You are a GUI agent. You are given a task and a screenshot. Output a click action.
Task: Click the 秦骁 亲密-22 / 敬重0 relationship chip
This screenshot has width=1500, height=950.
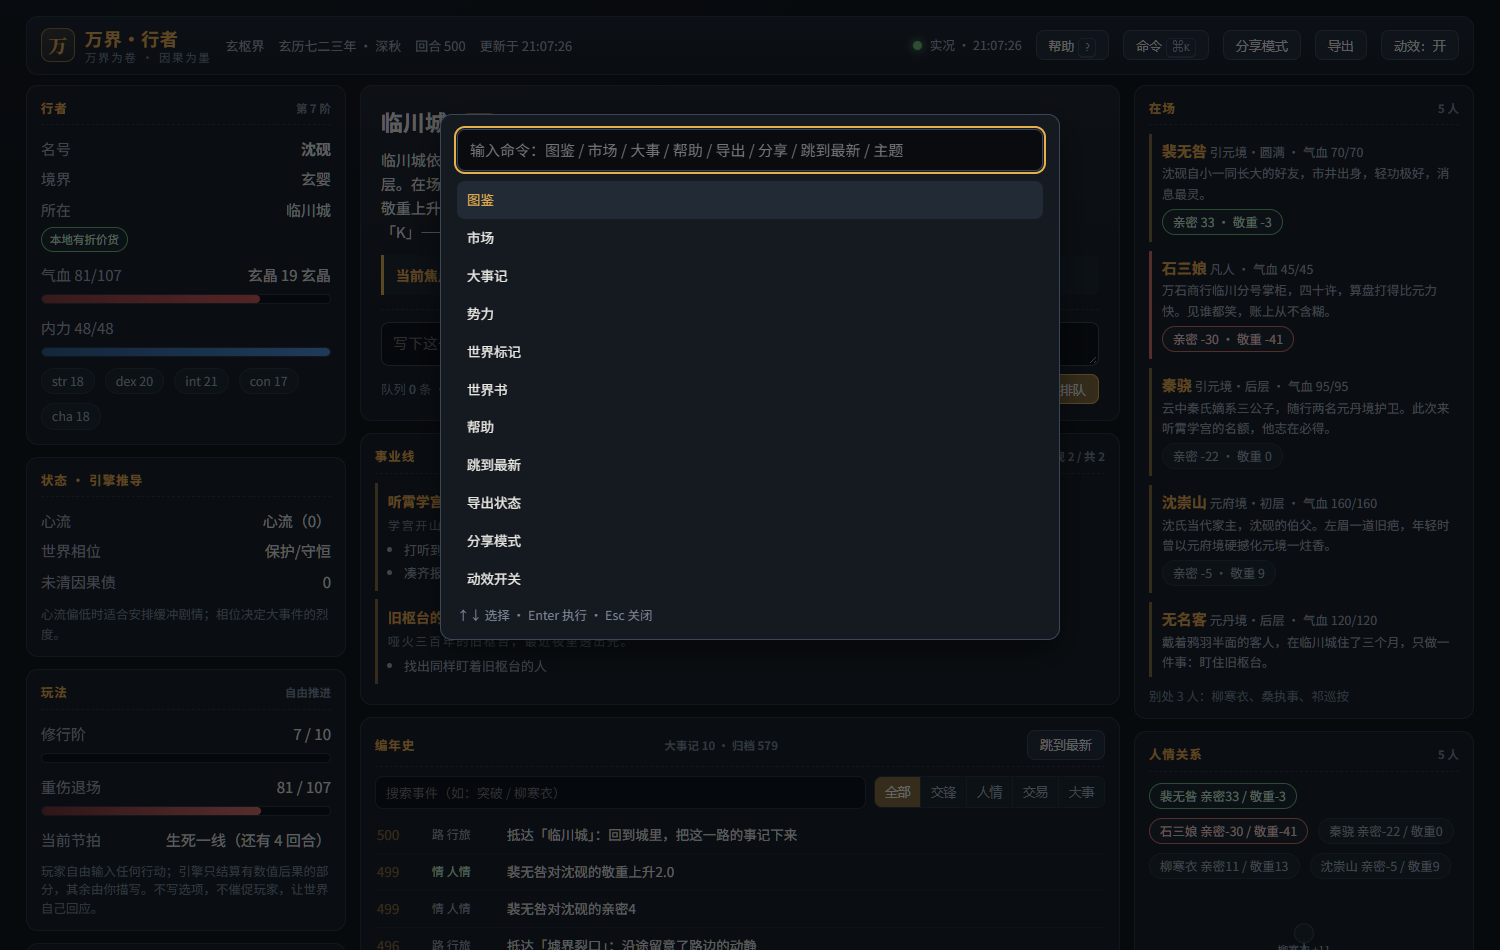(1385, 831)
